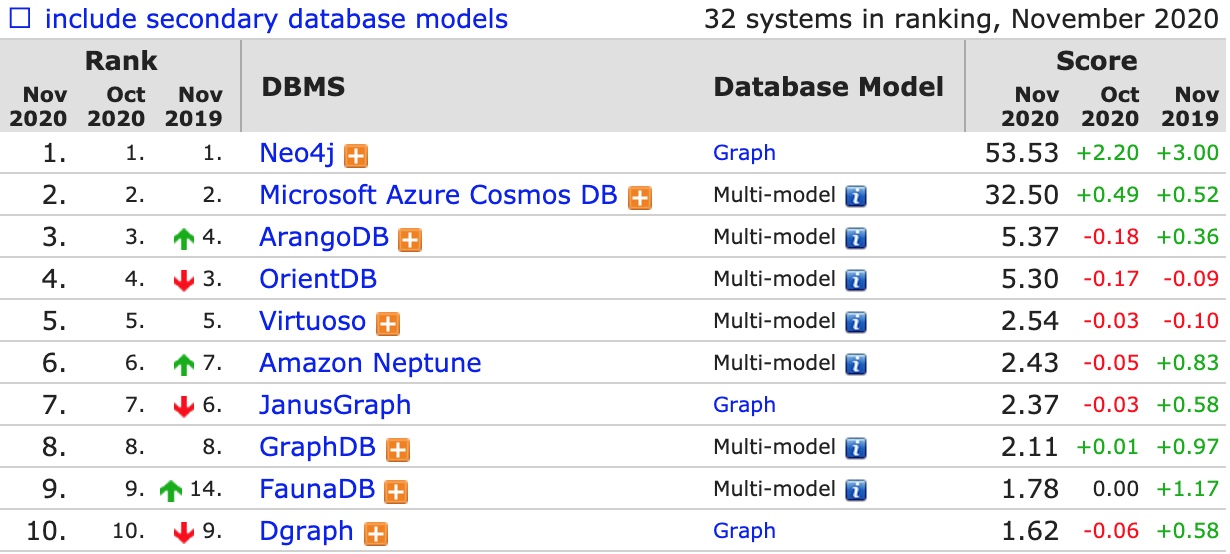Screen dimensions: 1230x554
Task: Click the Graph model link for Dgraph
Action: (x=744, y=531)
